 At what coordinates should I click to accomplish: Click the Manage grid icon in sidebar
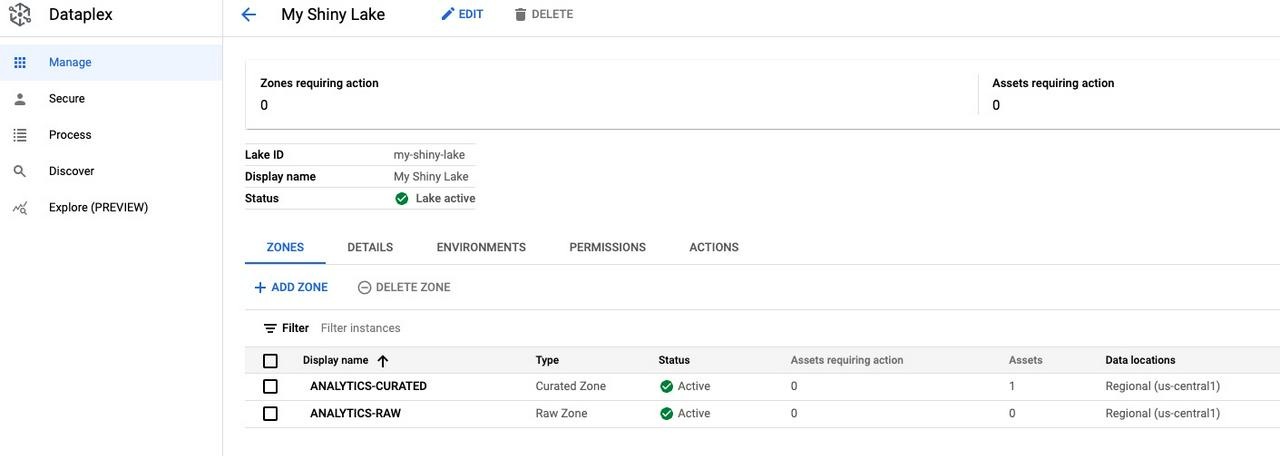click(x=20, y=62)
